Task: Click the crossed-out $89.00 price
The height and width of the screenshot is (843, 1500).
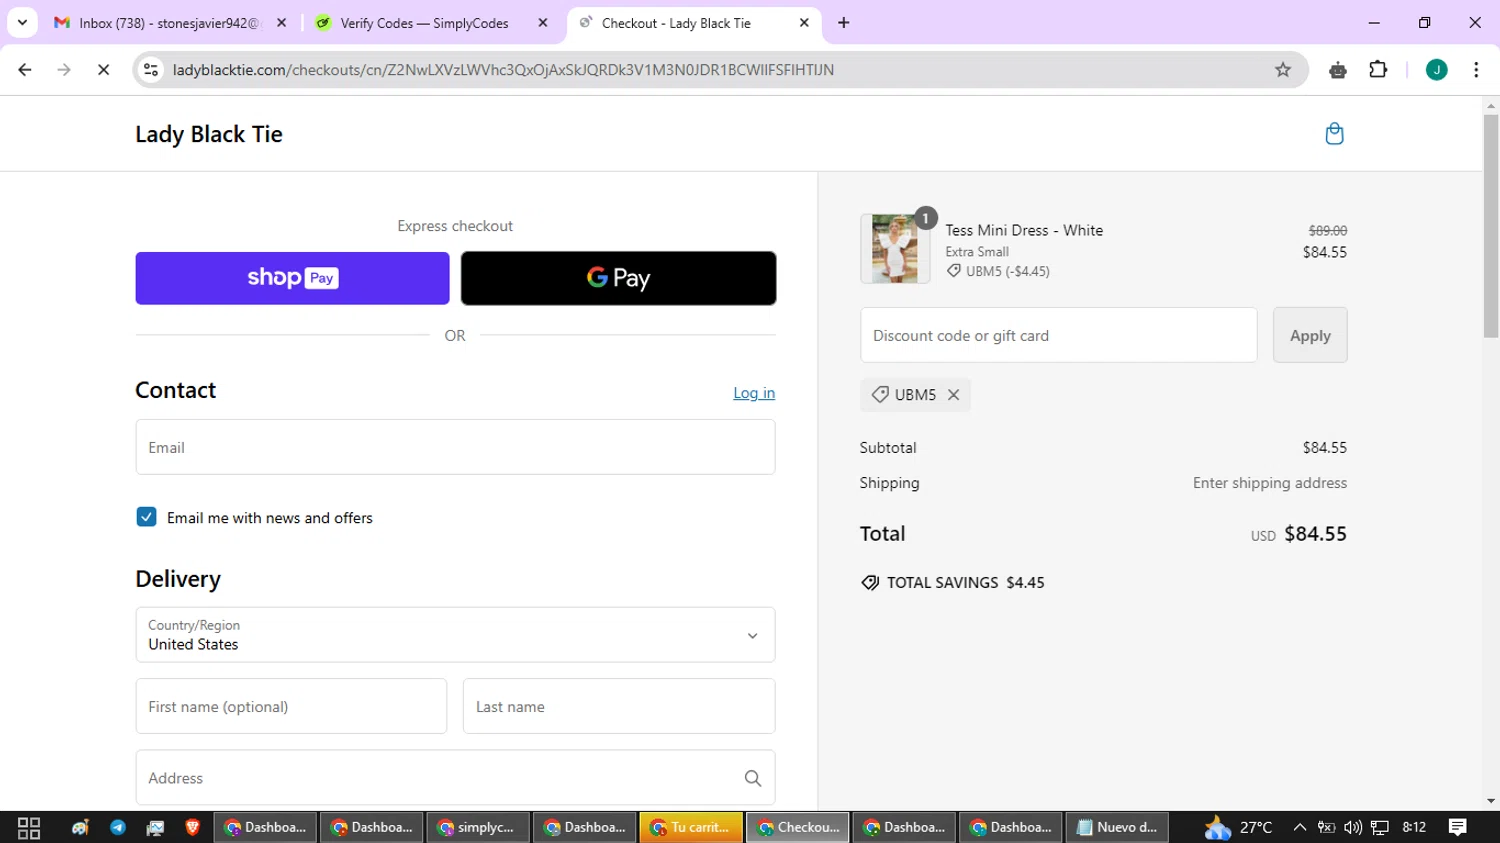Action: coord(1327,230)
